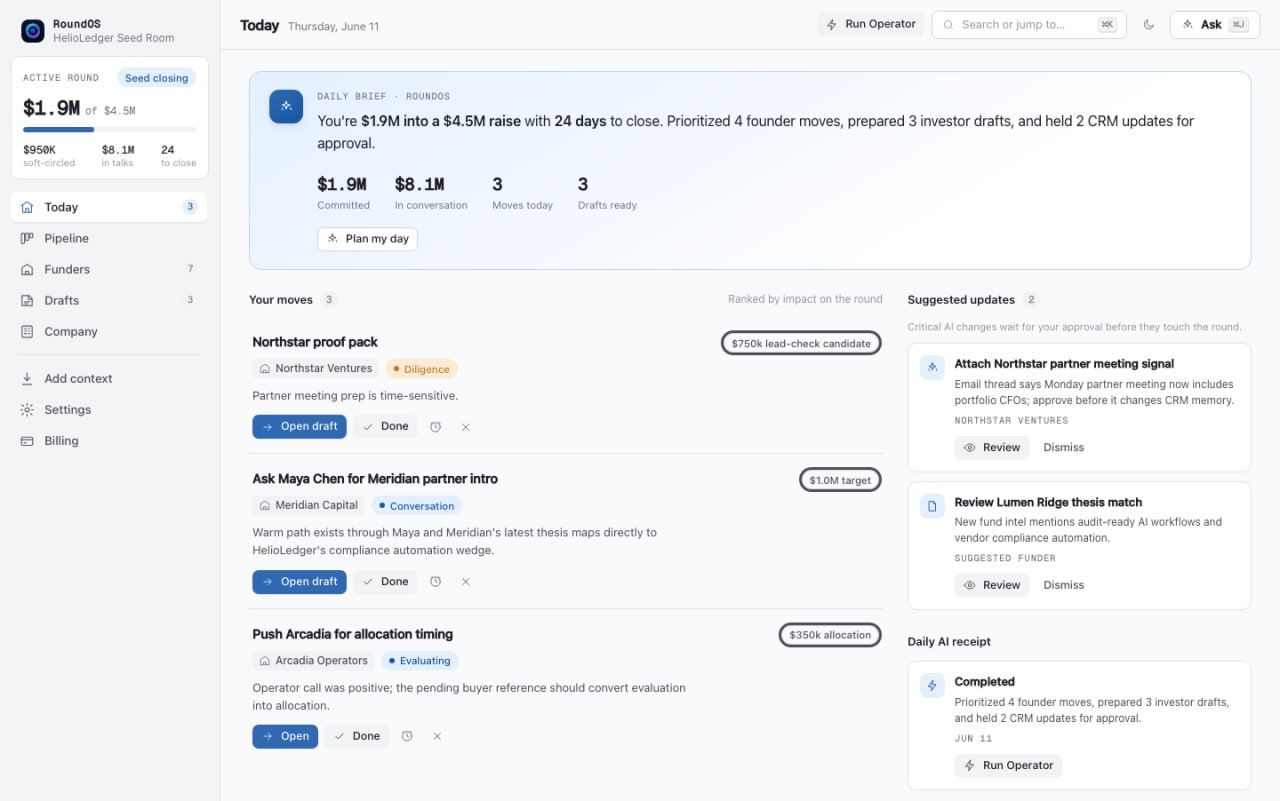Snooze the Push Arcadia move
Screen dimensions: 1280x801
(x=407, y=736)
